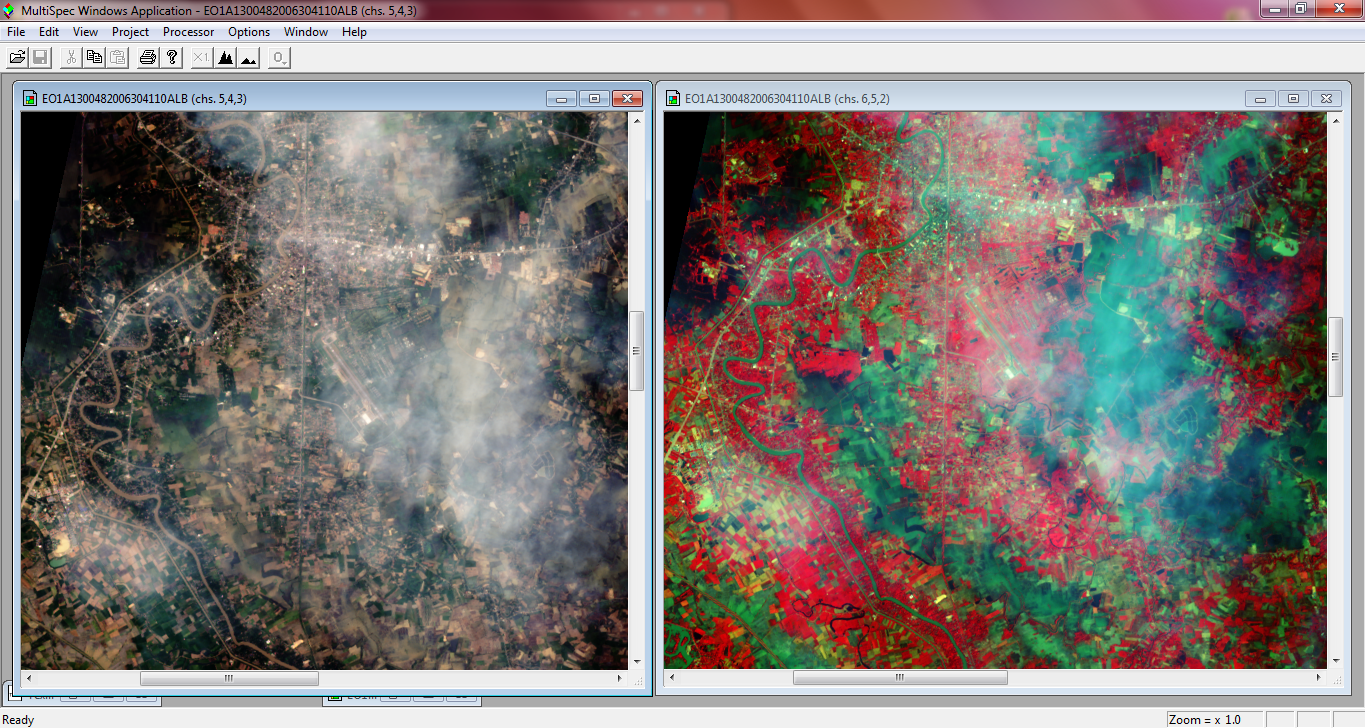
Task: Open the Window menu
Action: [305, 31]
